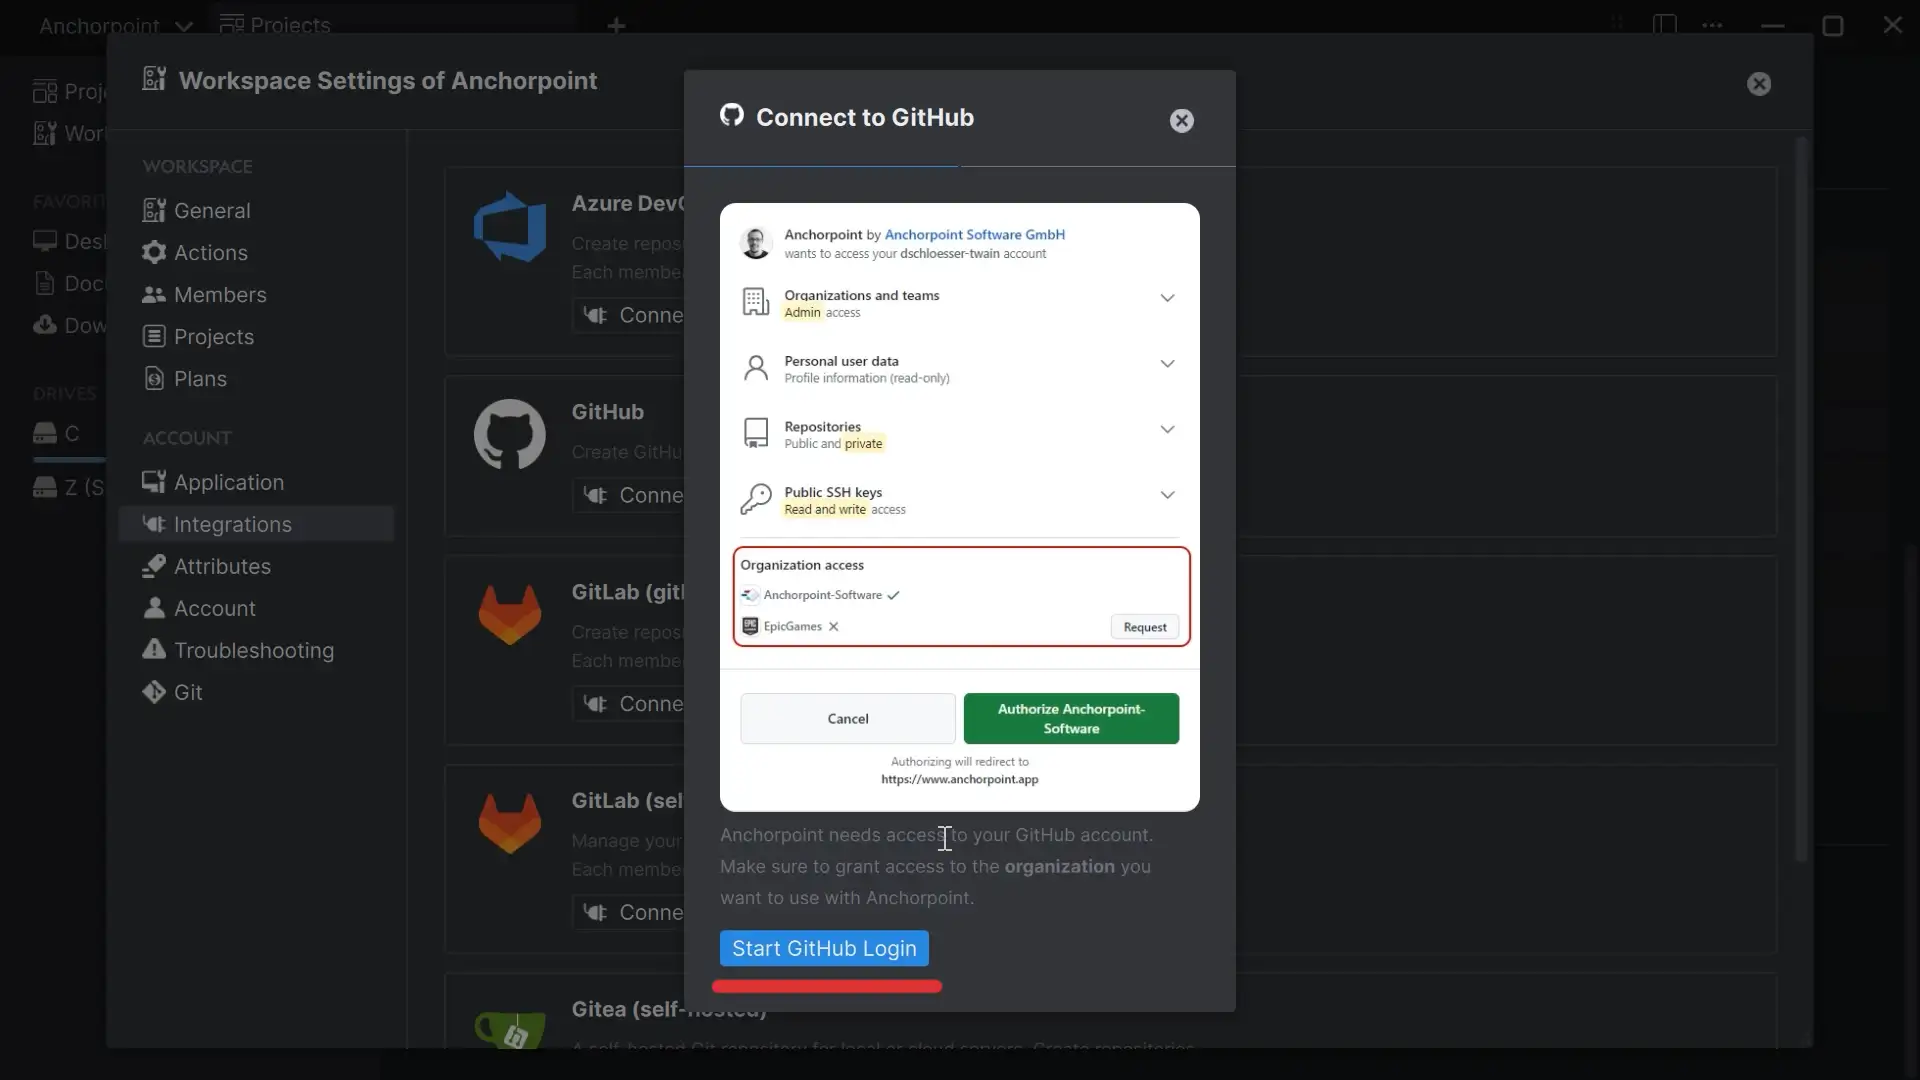Expand the Repositories permission details
The width and height of the screenshot is (1920, 1080).
1167,429
